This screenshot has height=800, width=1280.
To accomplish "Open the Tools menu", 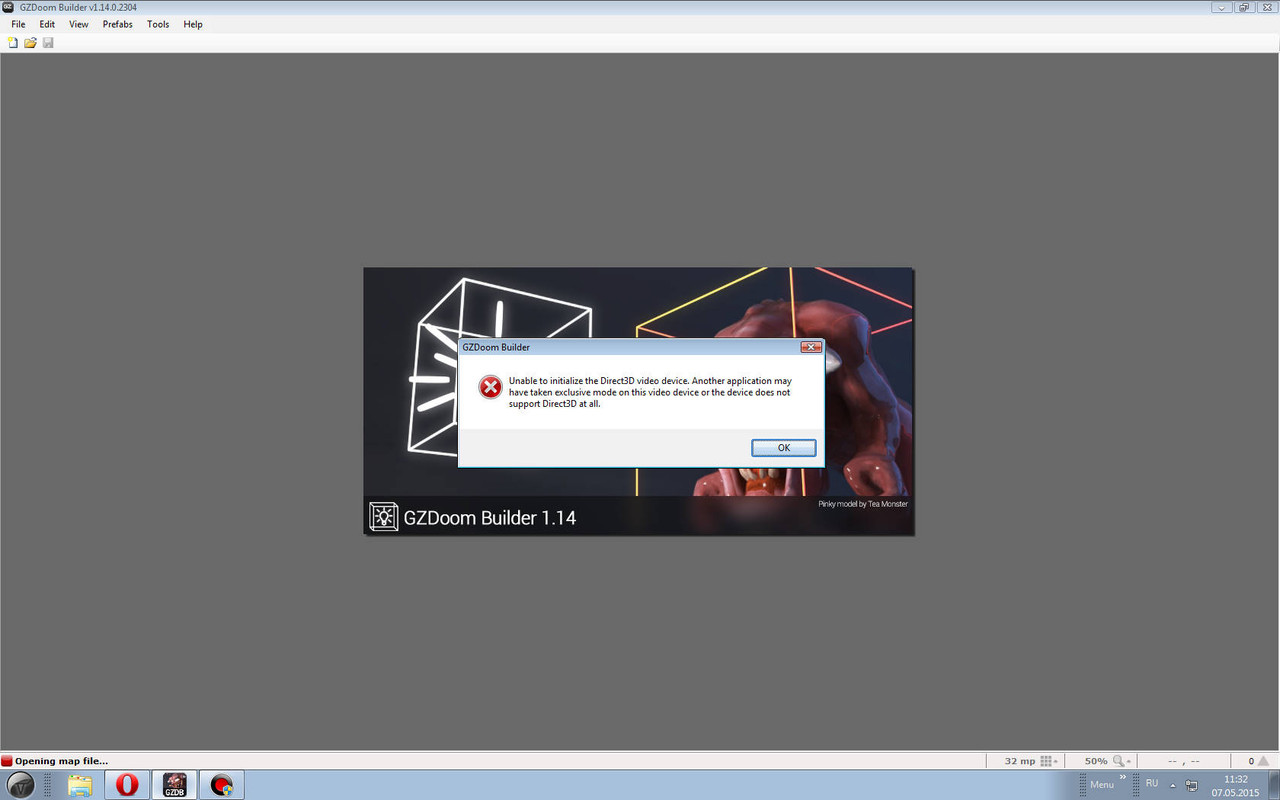I will 158,24.
